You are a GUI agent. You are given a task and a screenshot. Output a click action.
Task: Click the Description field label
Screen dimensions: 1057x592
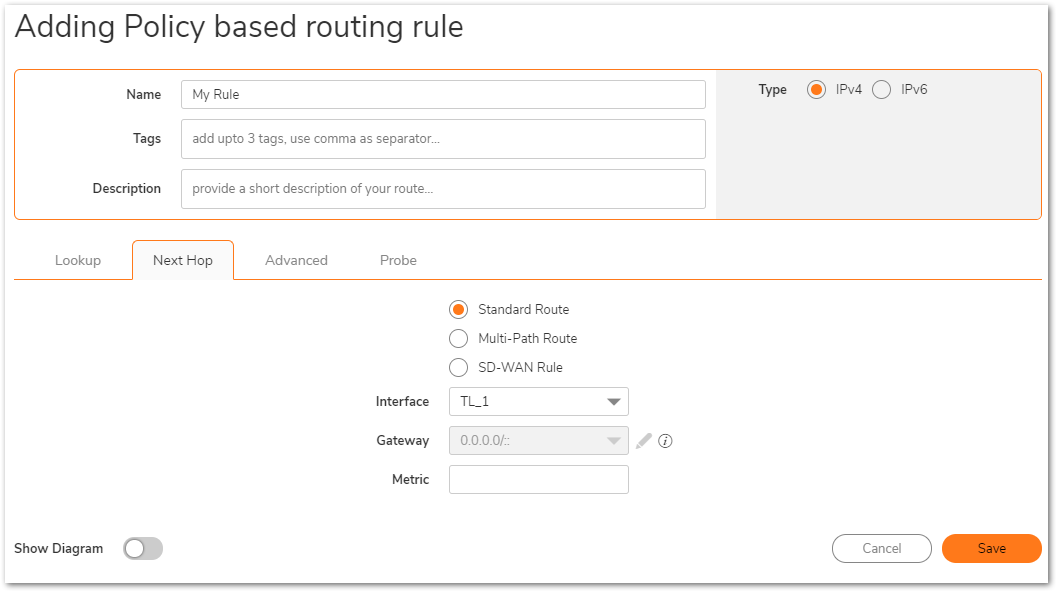127,189
